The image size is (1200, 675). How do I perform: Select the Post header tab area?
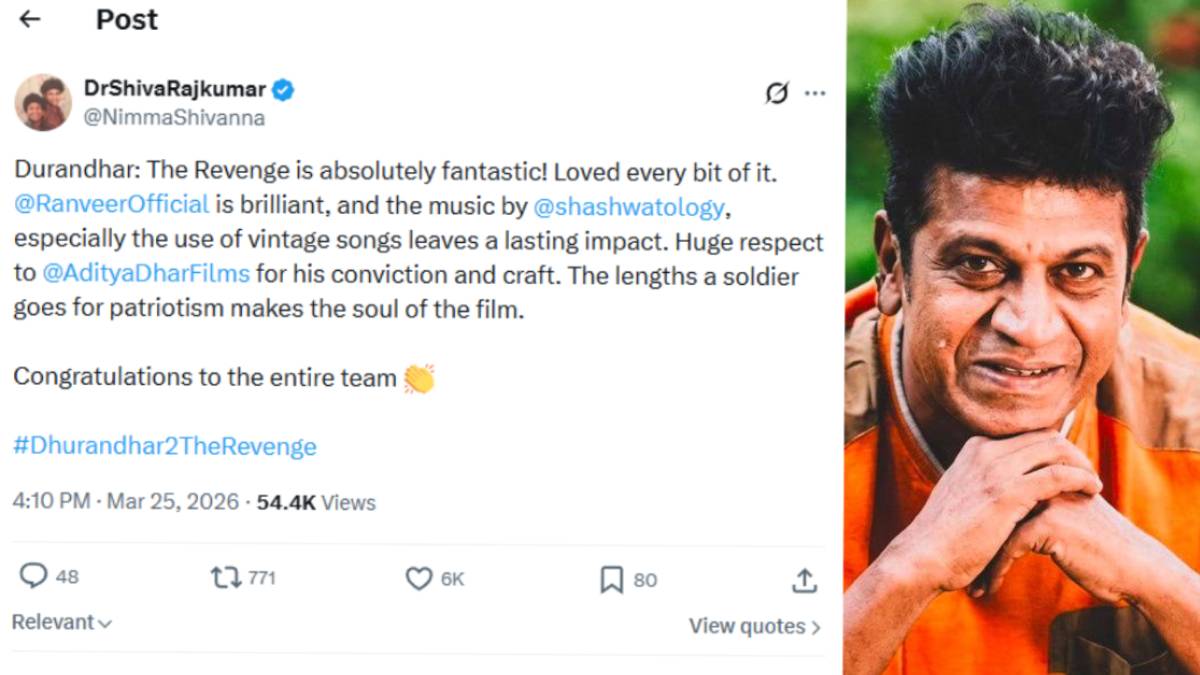(x=126, y=18)
